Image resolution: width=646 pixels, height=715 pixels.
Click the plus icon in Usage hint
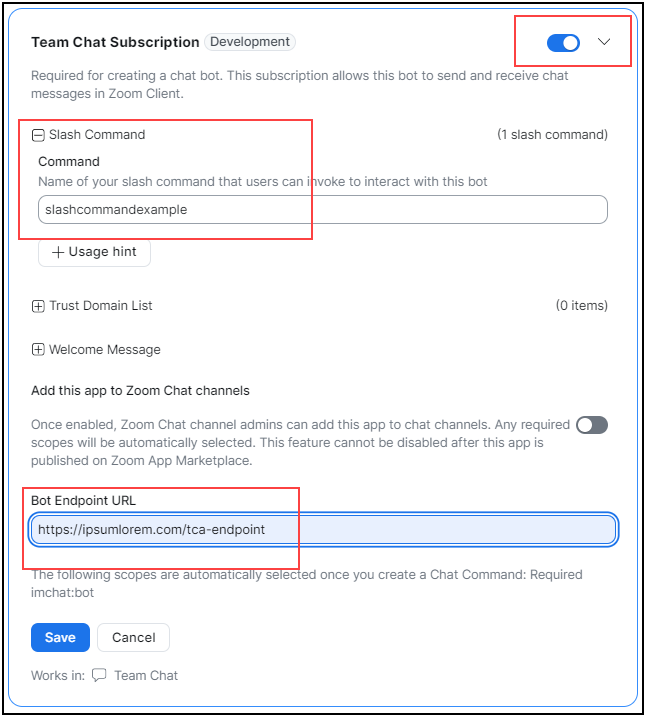click(x=58, y=253)
